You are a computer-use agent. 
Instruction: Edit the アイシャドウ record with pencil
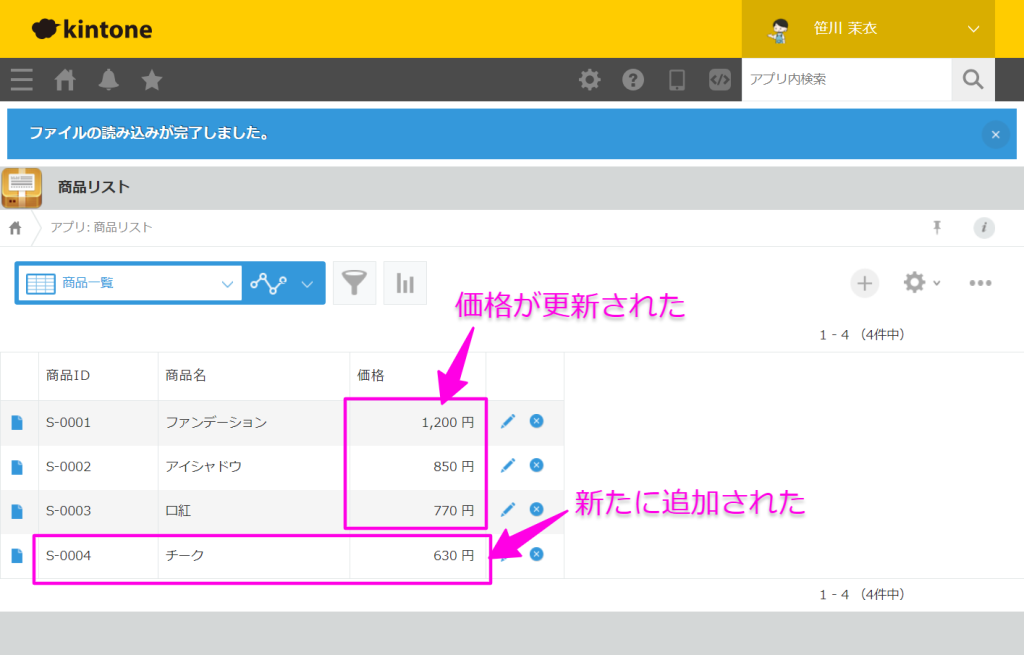click(507, 465)
